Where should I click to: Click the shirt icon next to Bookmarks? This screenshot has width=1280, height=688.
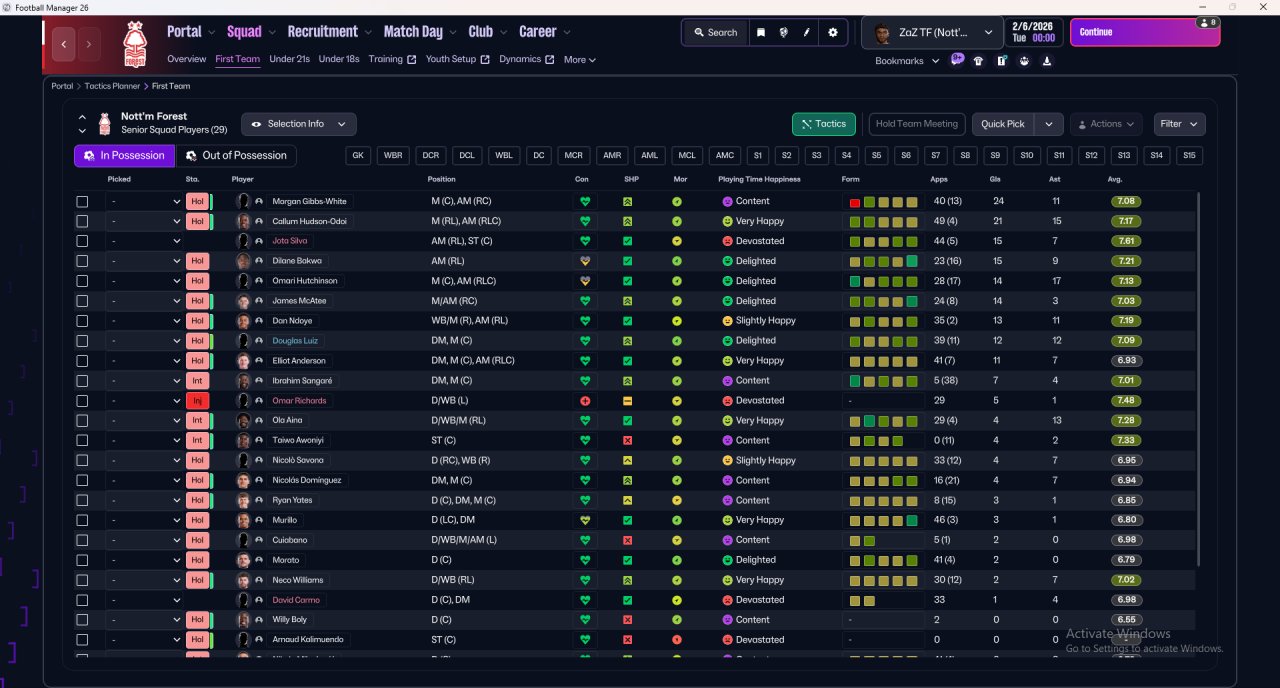click(x=978, y=61)
